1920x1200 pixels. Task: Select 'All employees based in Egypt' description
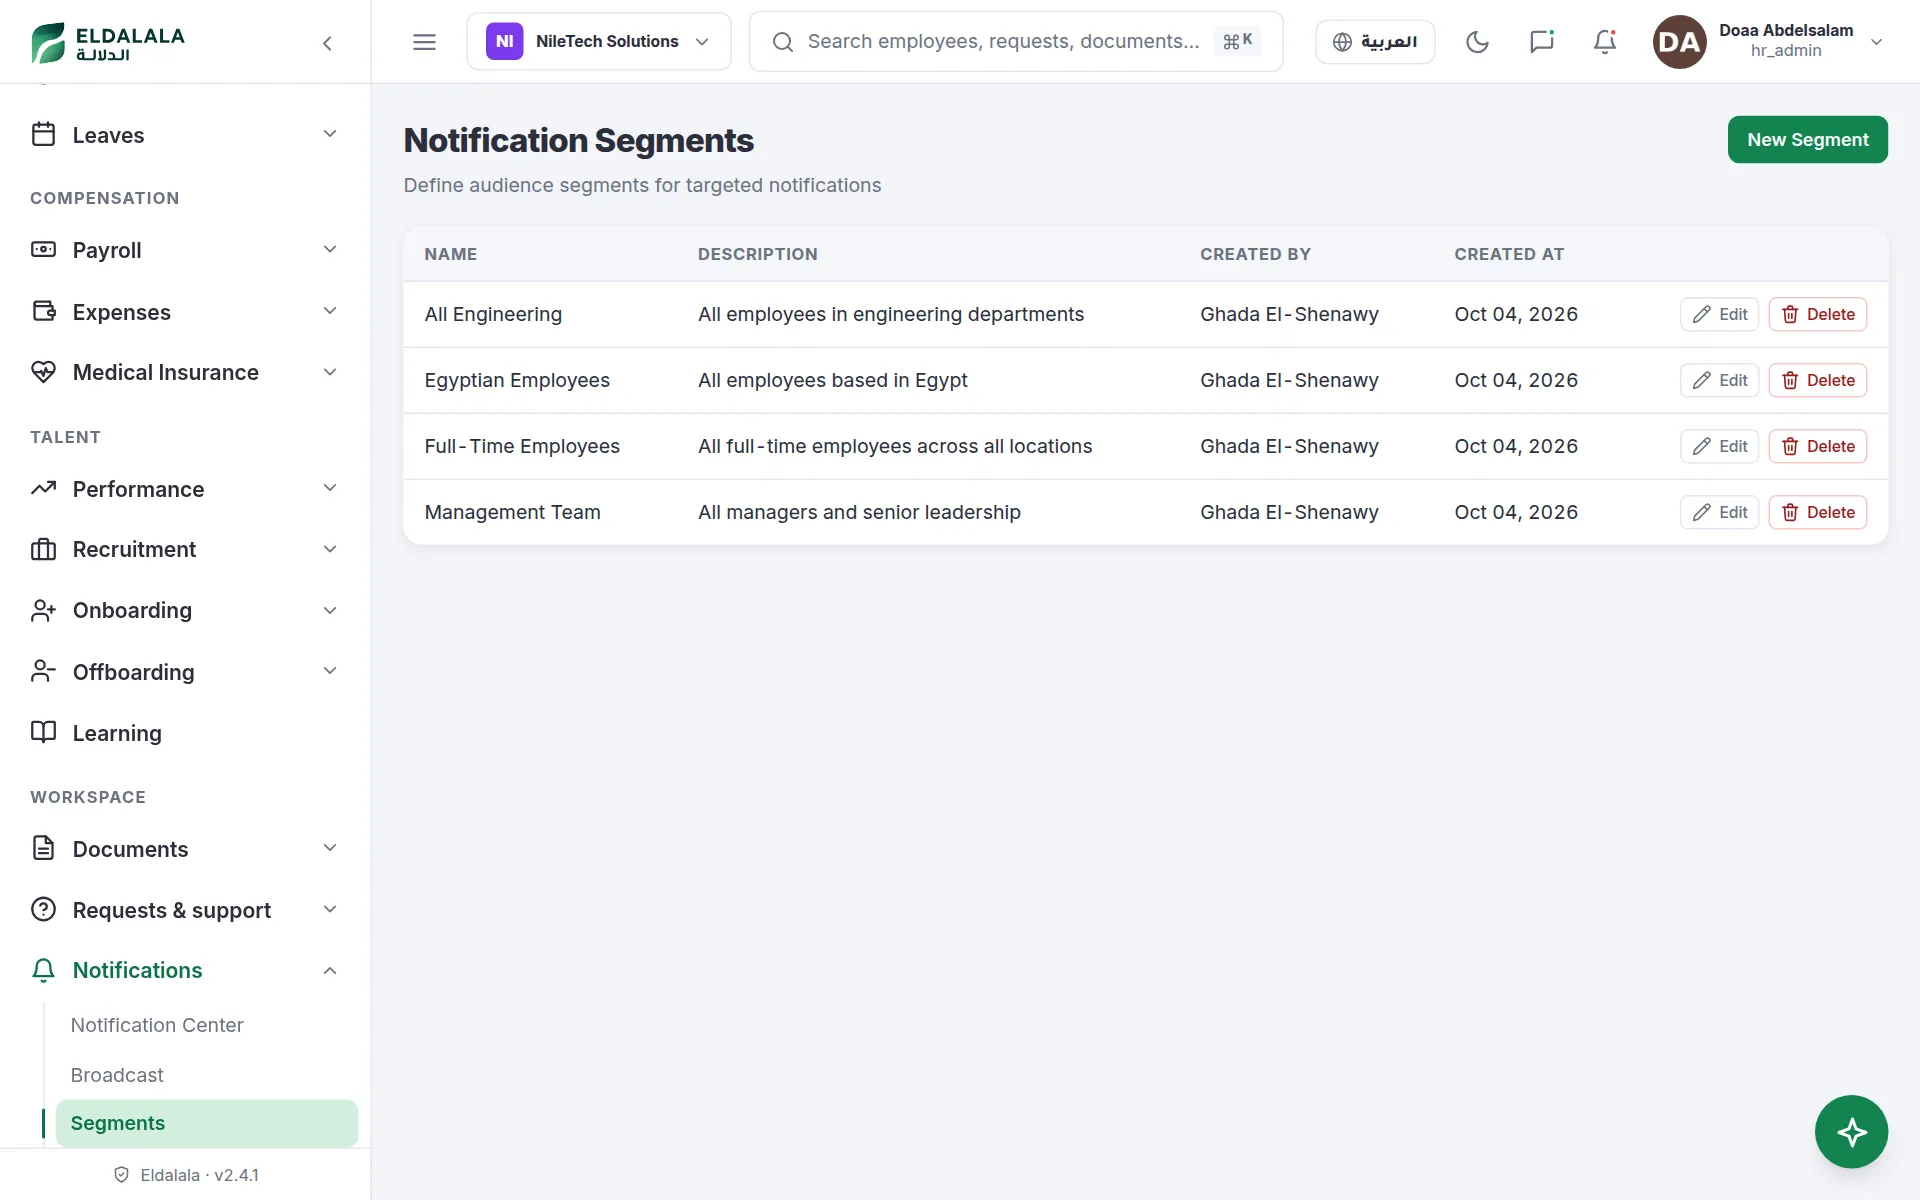[x=832, y=380]
